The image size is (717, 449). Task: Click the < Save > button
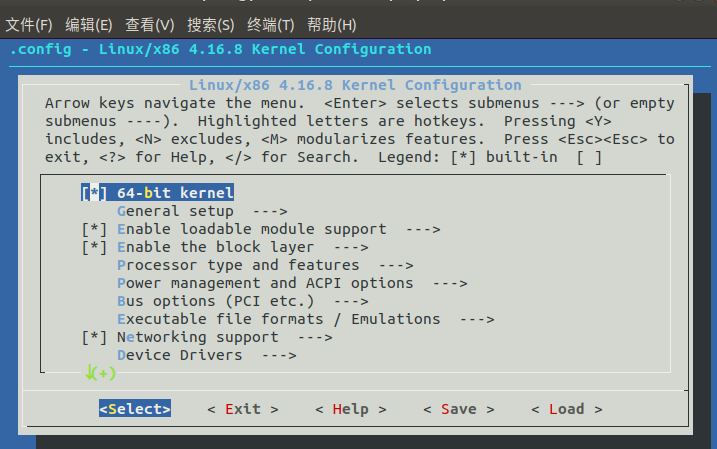459,409
